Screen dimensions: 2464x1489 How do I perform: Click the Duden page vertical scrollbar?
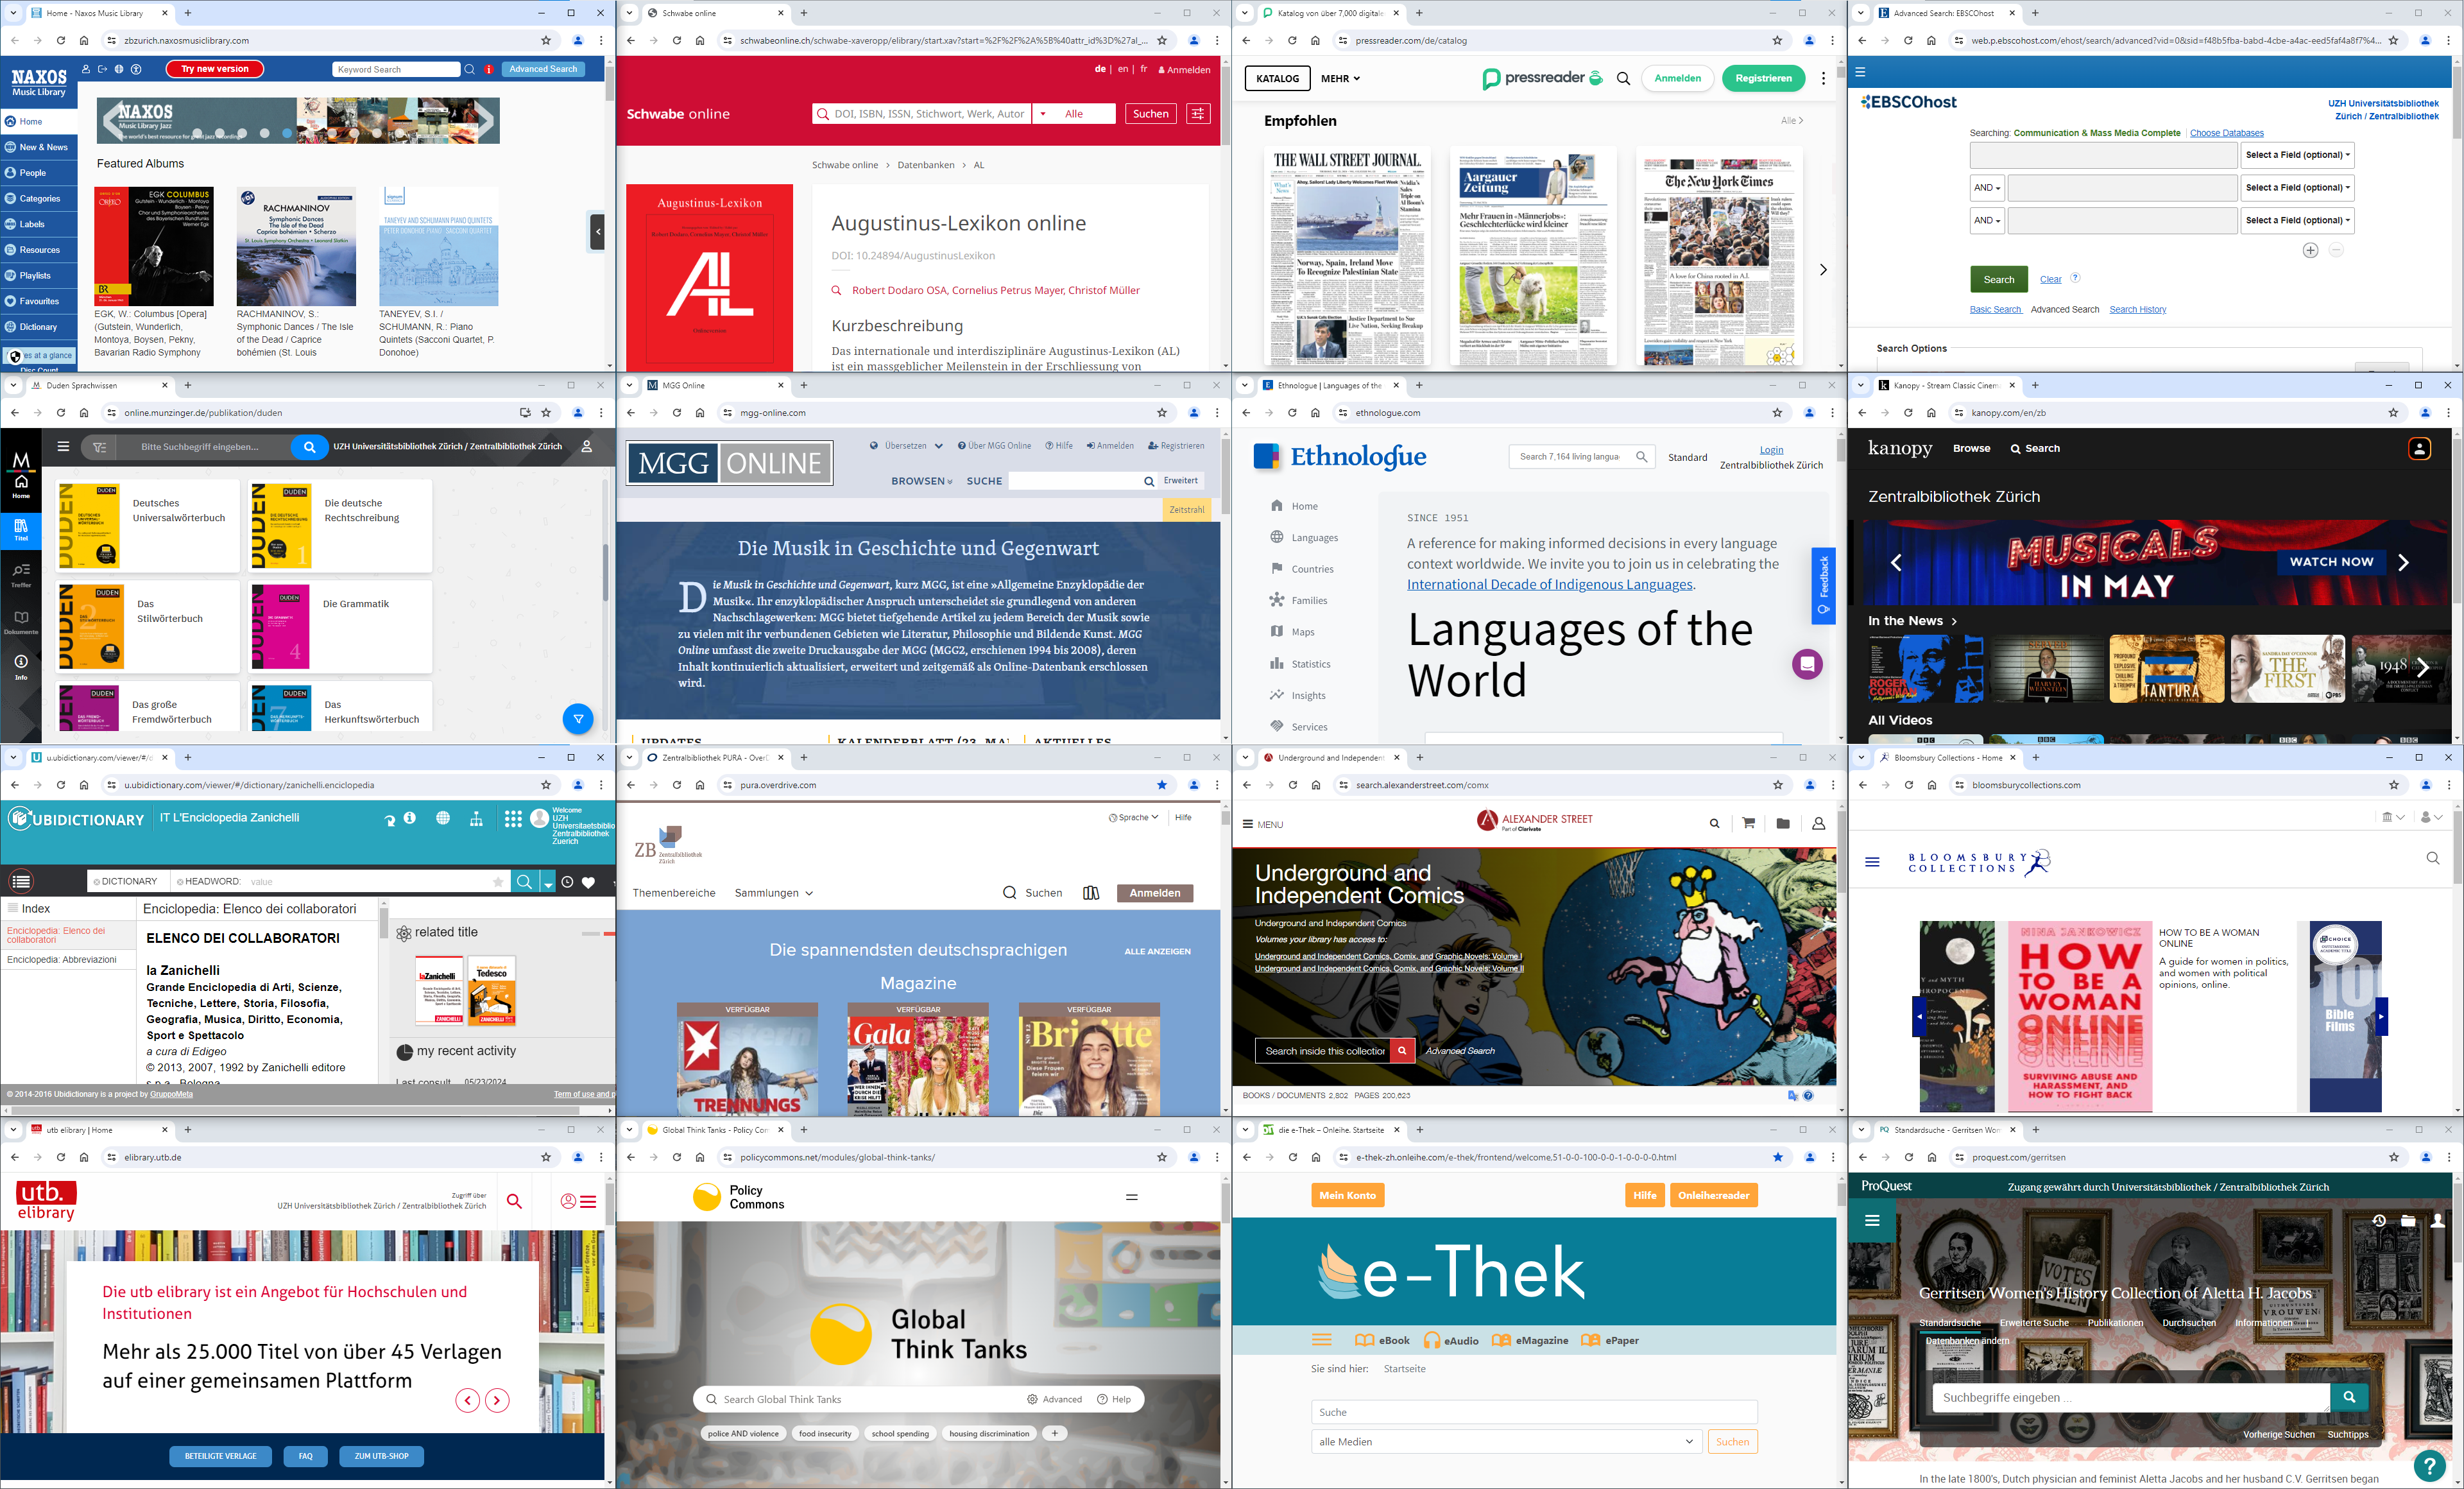(x=604, y=572)
